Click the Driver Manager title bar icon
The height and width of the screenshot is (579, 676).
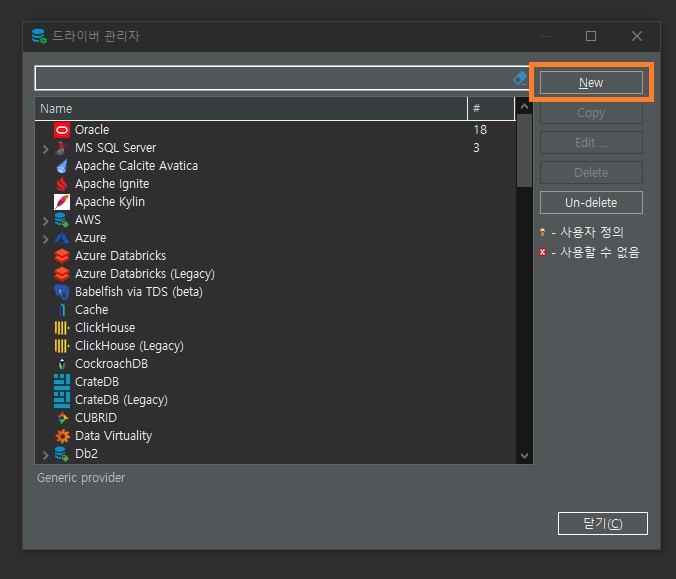[x=39, y=36]
